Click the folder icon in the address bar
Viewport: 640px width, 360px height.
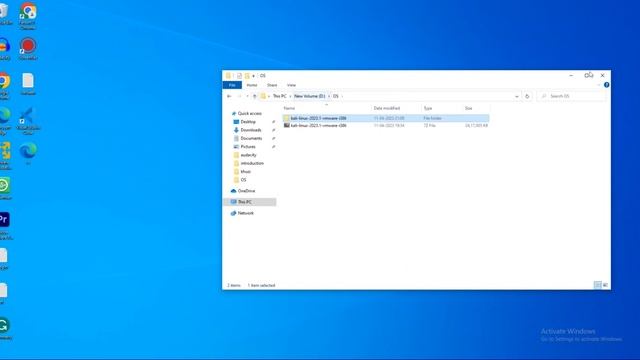tap(263, 96)
